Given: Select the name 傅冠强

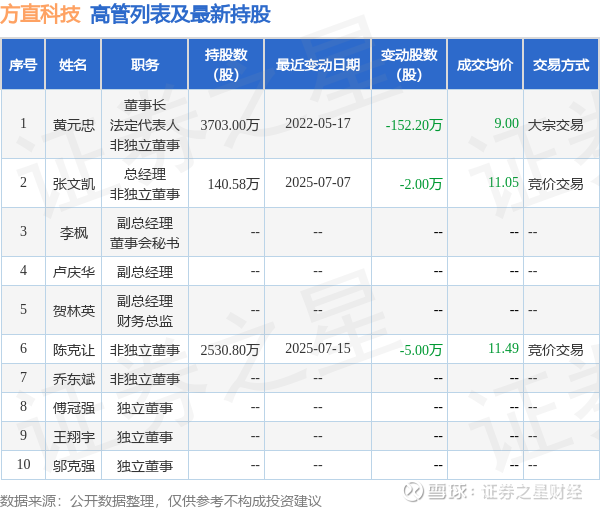Looking at the screenshot, I should [73, 408].
